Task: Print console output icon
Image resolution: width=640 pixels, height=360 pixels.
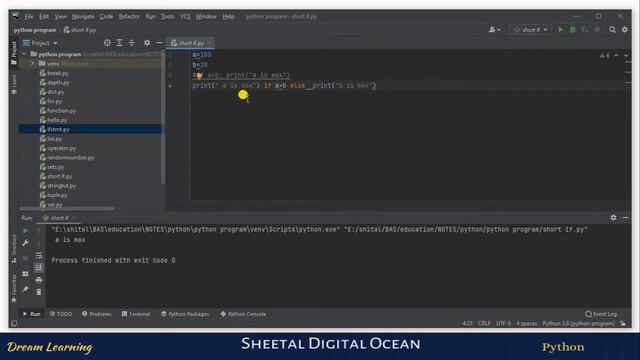Action: coord(39,280)
